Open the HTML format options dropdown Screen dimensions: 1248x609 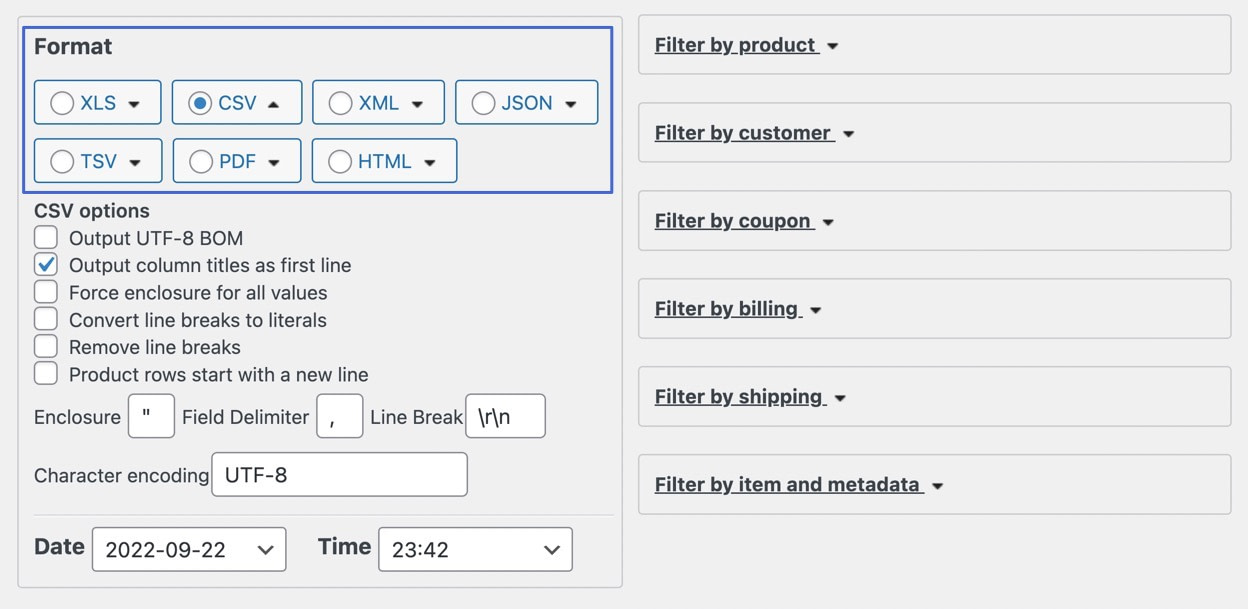430,161
